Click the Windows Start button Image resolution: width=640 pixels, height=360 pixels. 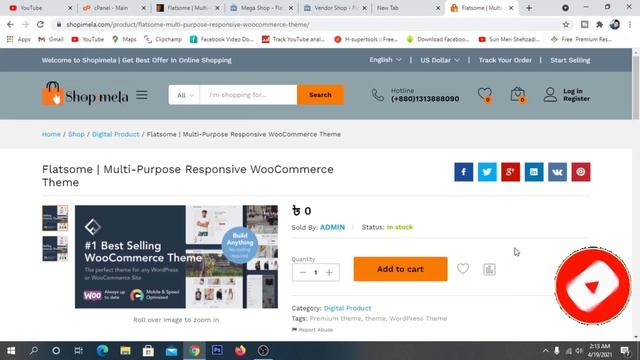11,351
